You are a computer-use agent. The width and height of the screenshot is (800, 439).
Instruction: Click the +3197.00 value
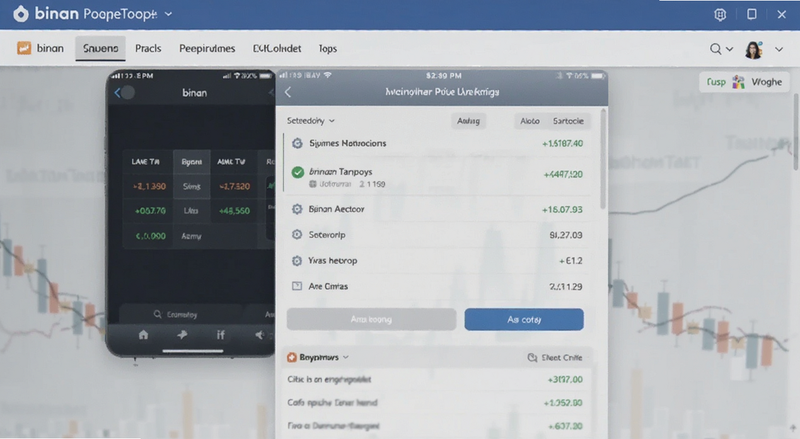pos(565,379)
